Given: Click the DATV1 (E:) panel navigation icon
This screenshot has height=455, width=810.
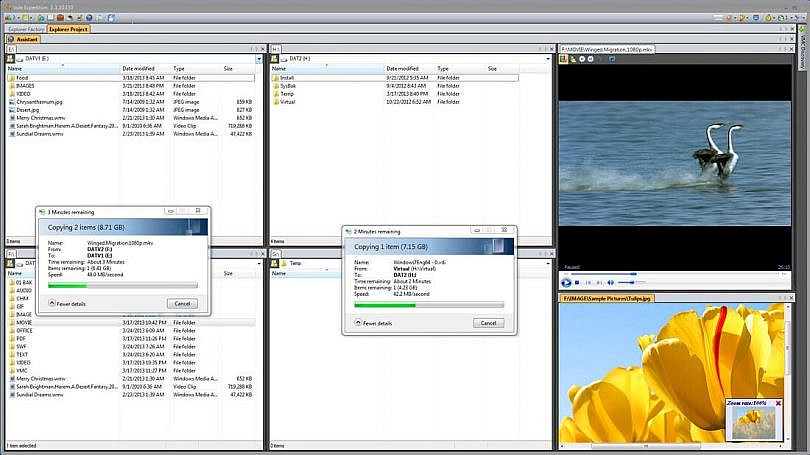Looking at the screenshot, I should [x=10, y=59].
